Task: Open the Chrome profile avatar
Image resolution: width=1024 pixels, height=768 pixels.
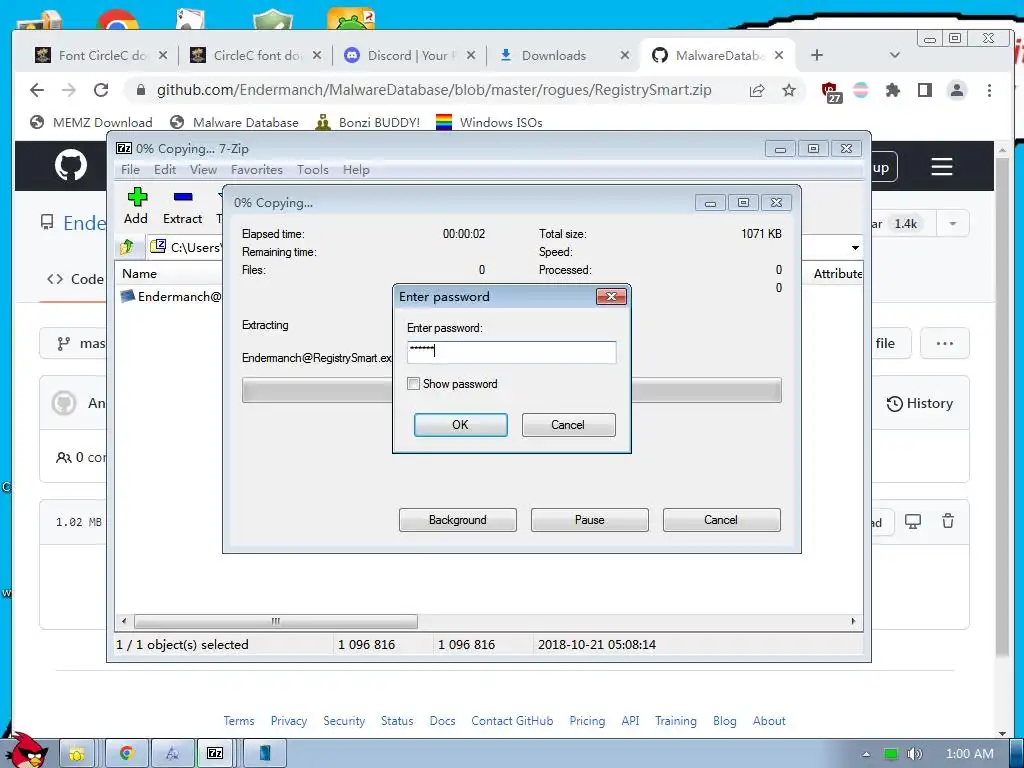Action: tap(957, 90)
